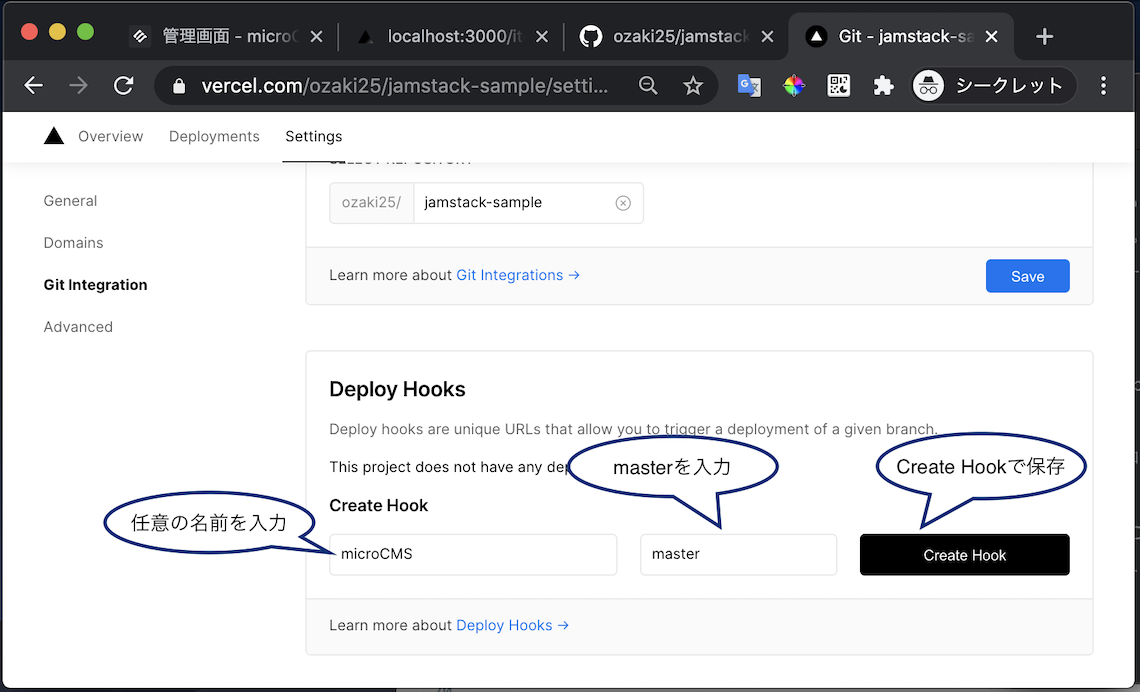Click the lock icon in address bar
This screenshot has height=692, width=1140.
(179, 86)
